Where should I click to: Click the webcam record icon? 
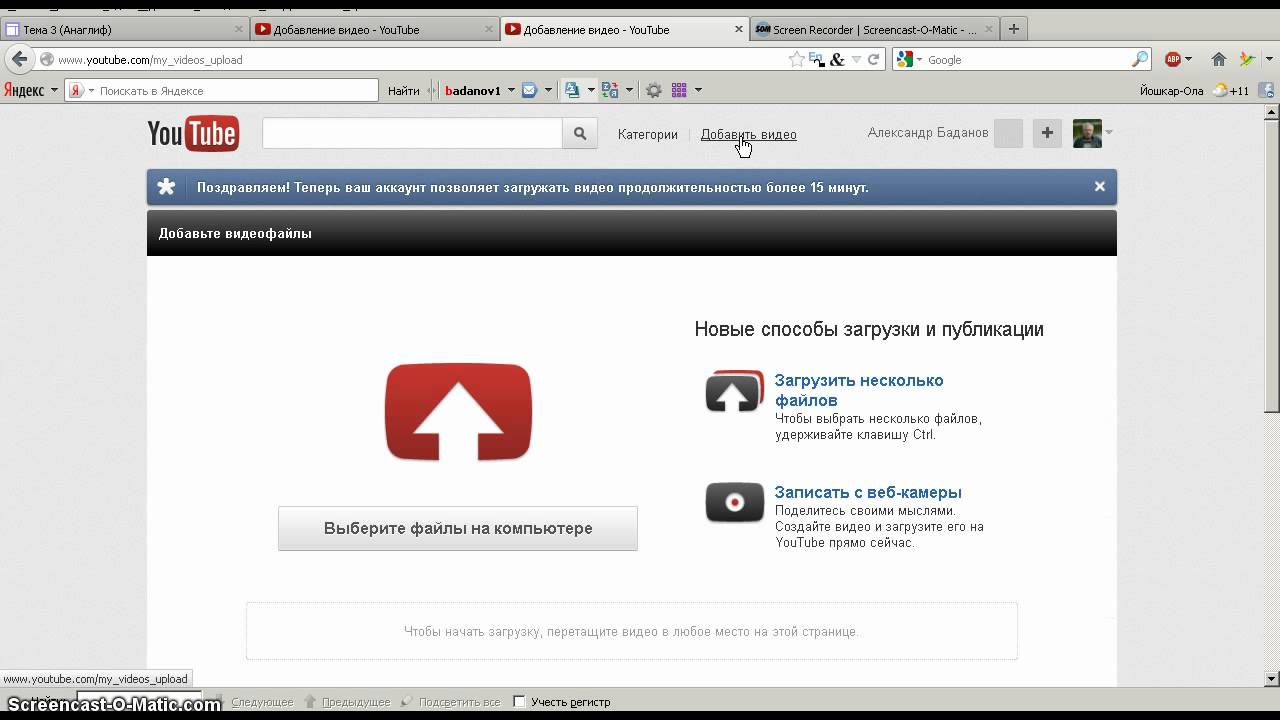click(x=734, y=502)
